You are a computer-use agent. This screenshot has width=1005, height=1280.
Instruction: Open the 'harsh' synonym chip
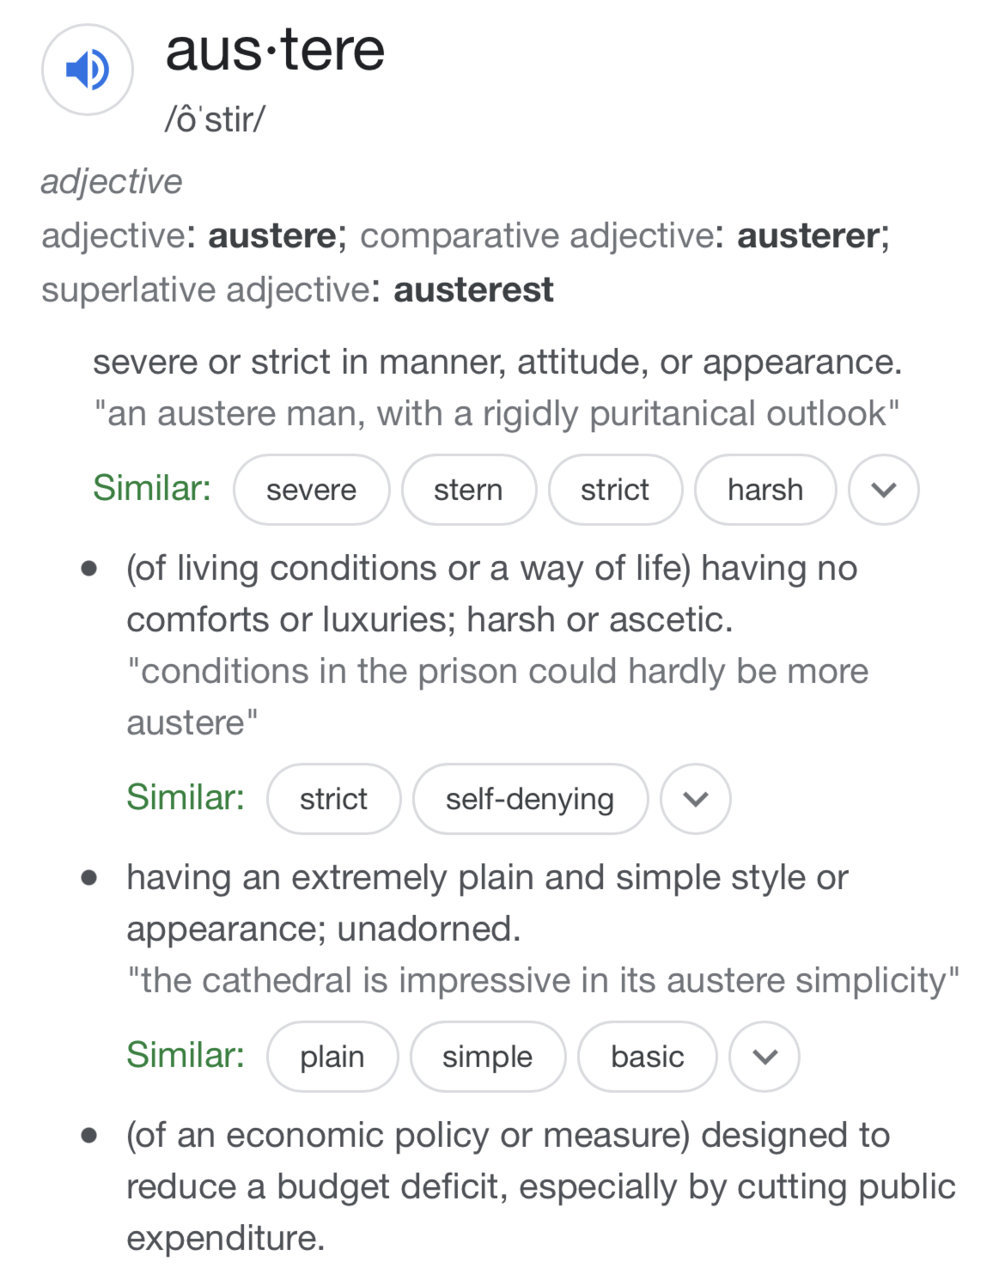765,490
